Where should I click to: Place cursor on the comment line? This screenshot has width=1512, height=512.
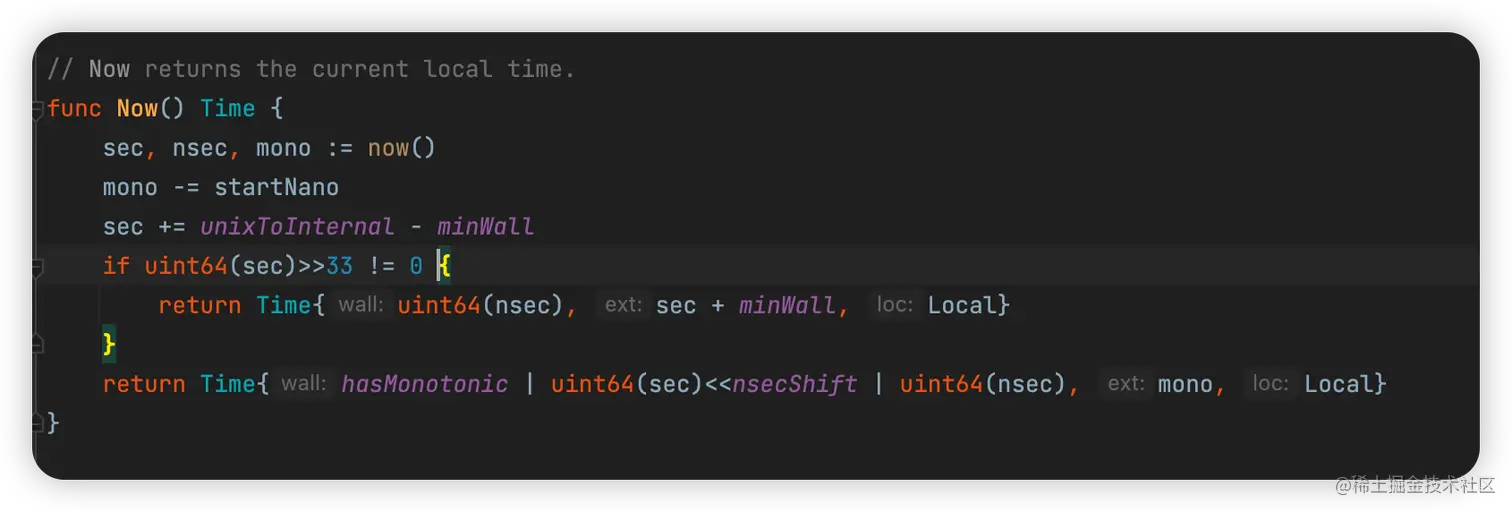(x=310, y=70)
